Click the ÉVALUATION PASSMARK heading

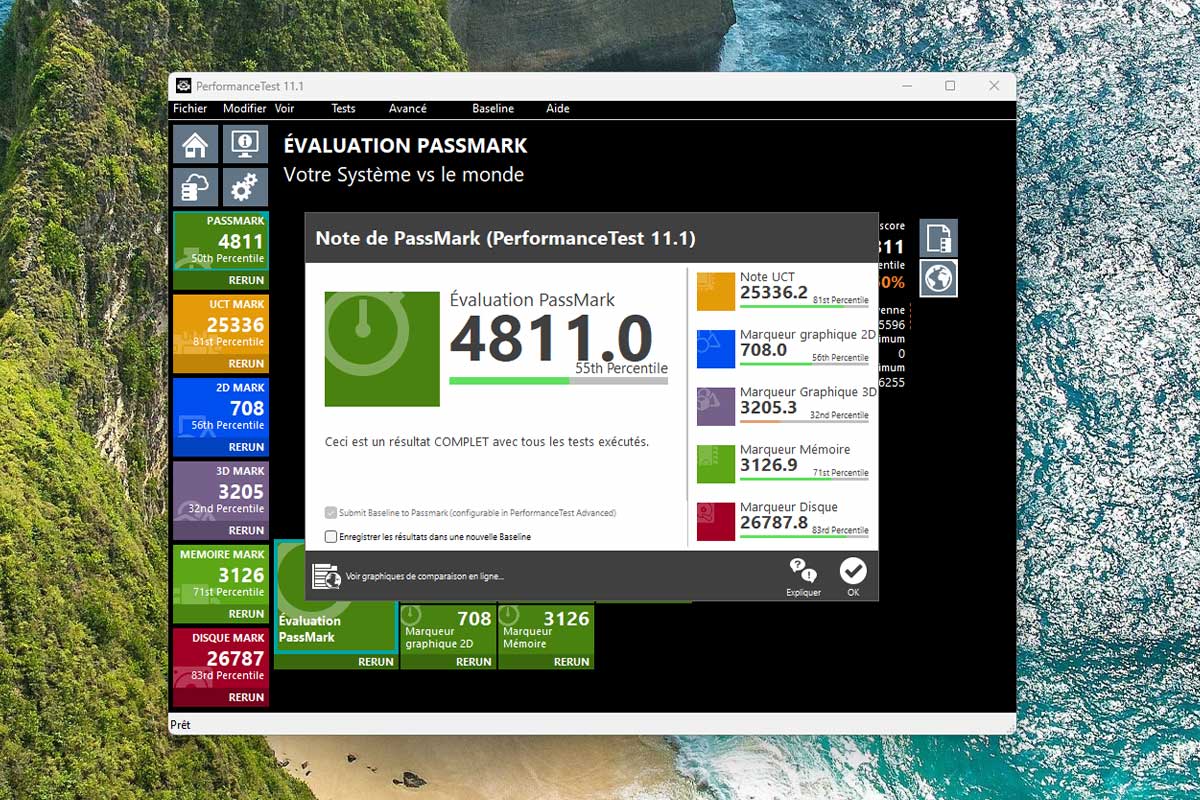pyautogui.click(x=405, y=146)
